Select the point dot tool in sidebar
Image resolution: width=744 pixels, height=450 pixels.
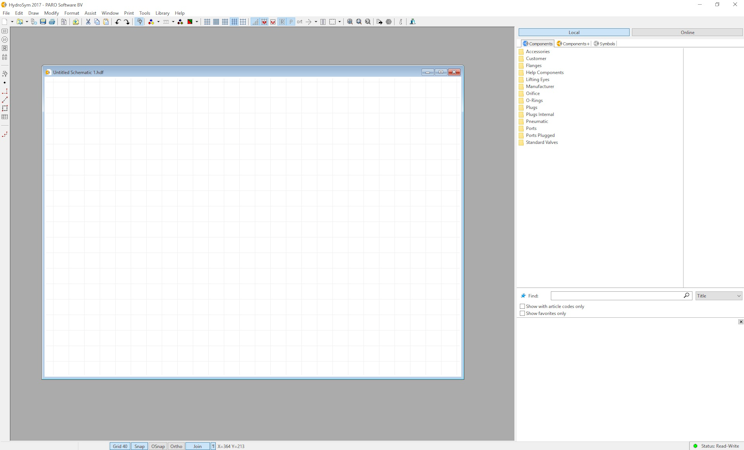pos(5,83)
